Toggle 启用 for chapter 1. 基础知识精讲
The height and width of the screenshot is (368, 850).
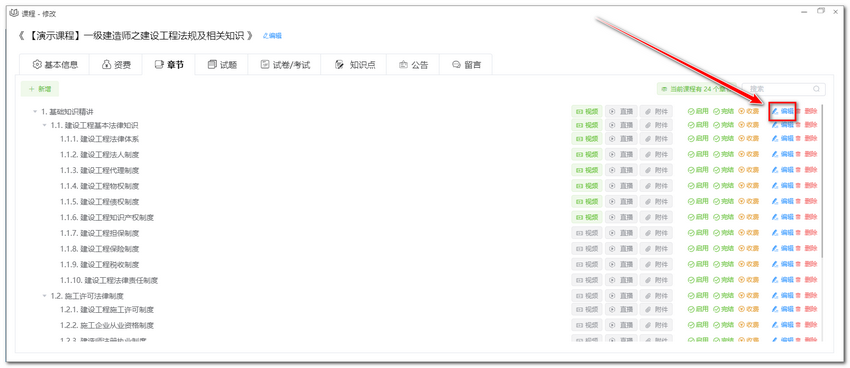698,111
